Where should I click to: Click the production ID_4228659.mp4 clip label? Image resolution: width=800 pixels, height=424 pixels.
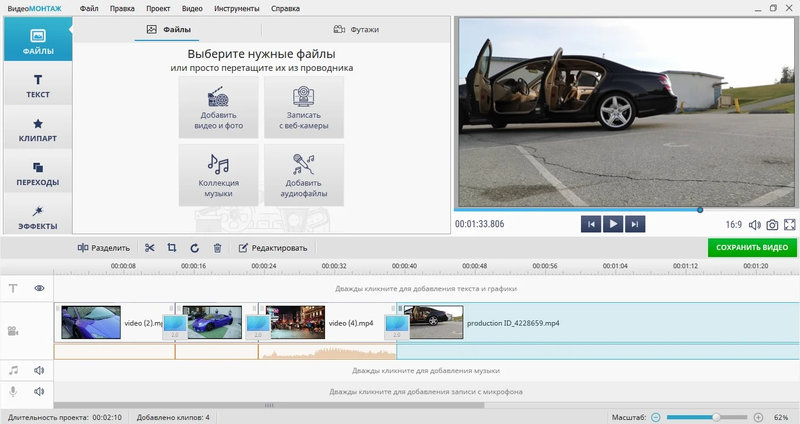tap(513, 323)
